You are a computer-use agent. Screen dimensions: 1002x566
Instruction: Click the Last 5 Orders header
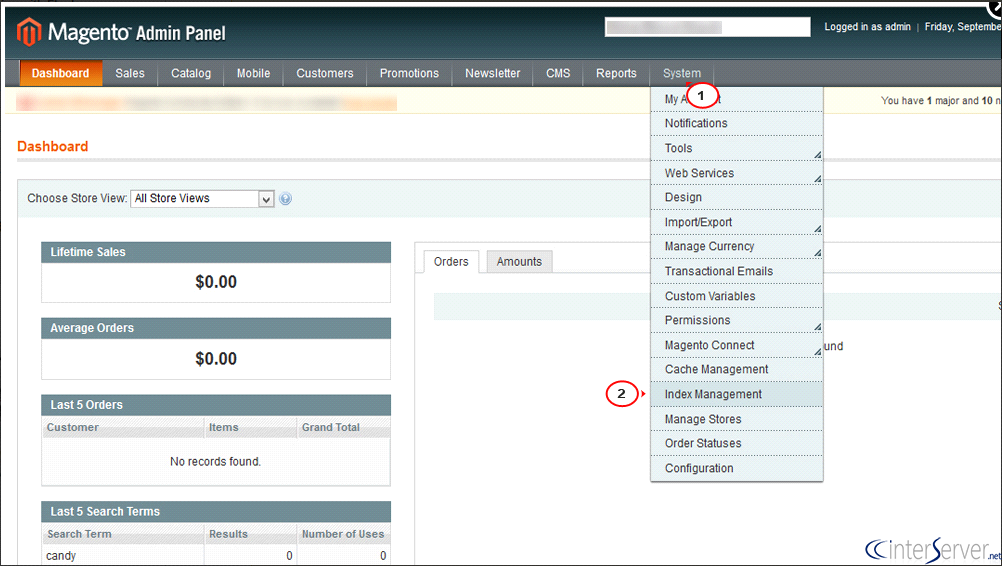[x=216, y=405]
